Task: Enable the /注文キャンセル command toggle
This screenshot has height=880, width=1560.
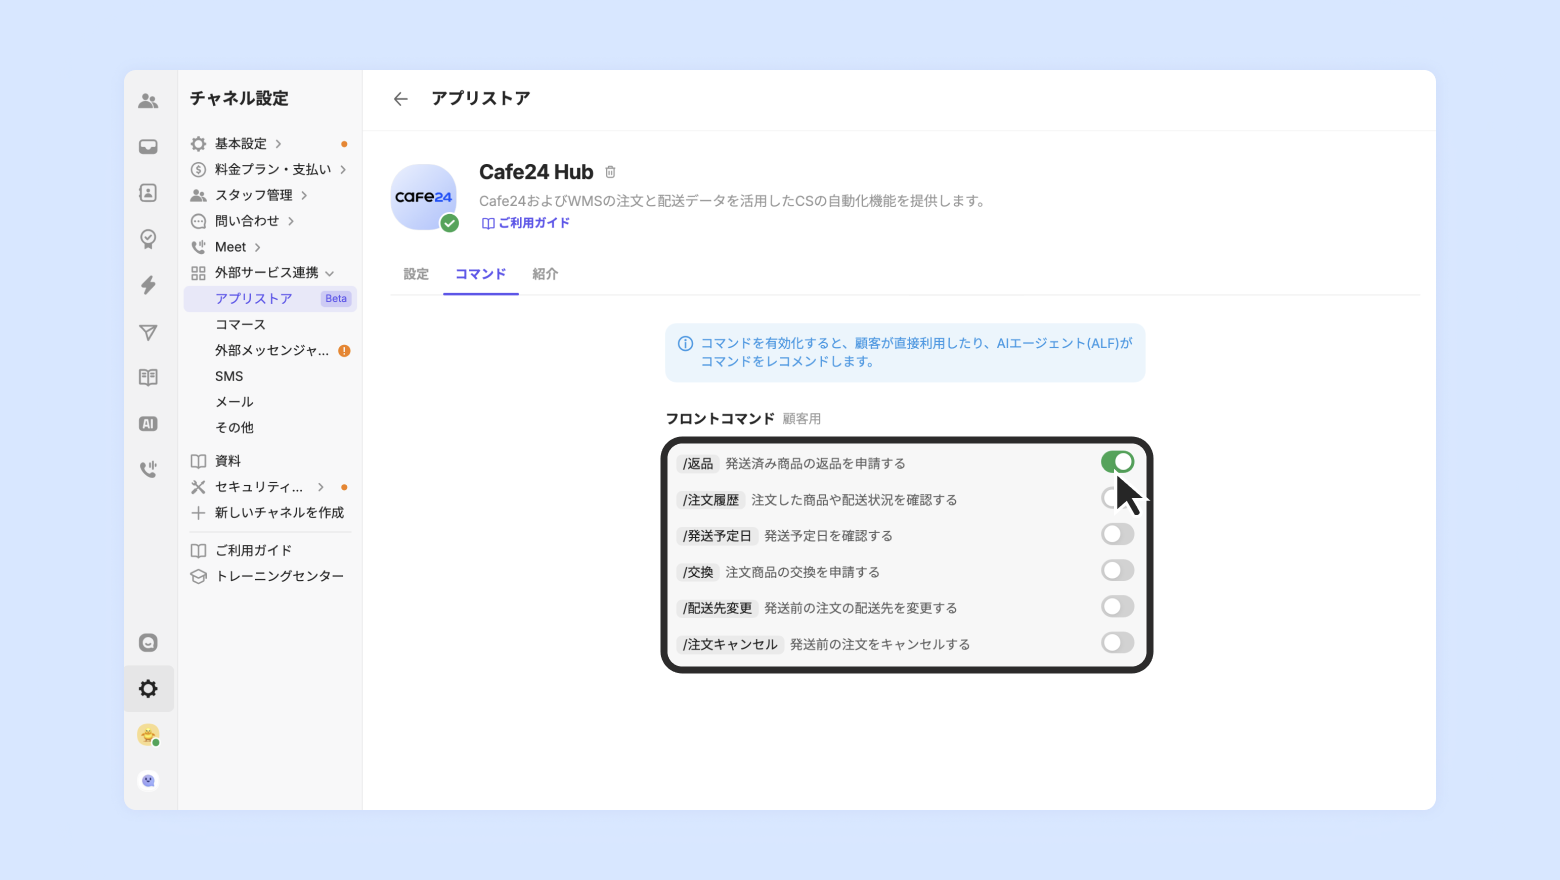Action: pyautogui.click(x=1117, y=642)
